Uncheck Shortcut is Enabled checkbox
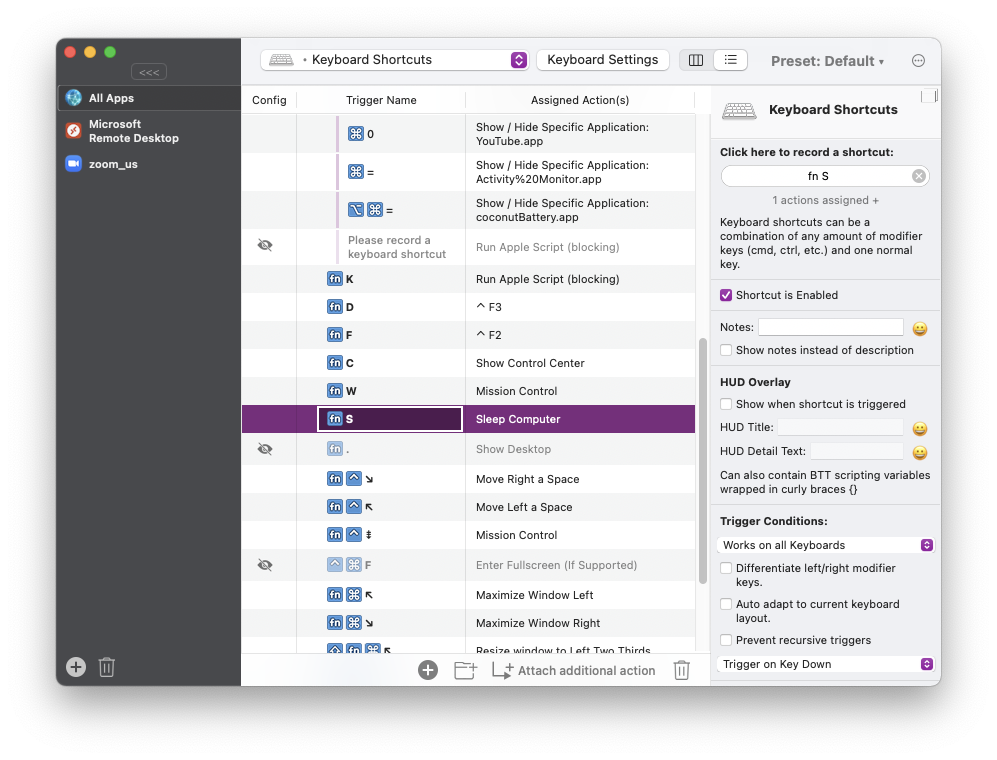Image resolution: width=997 pixels, height=760 pixels. click(727, 295)
